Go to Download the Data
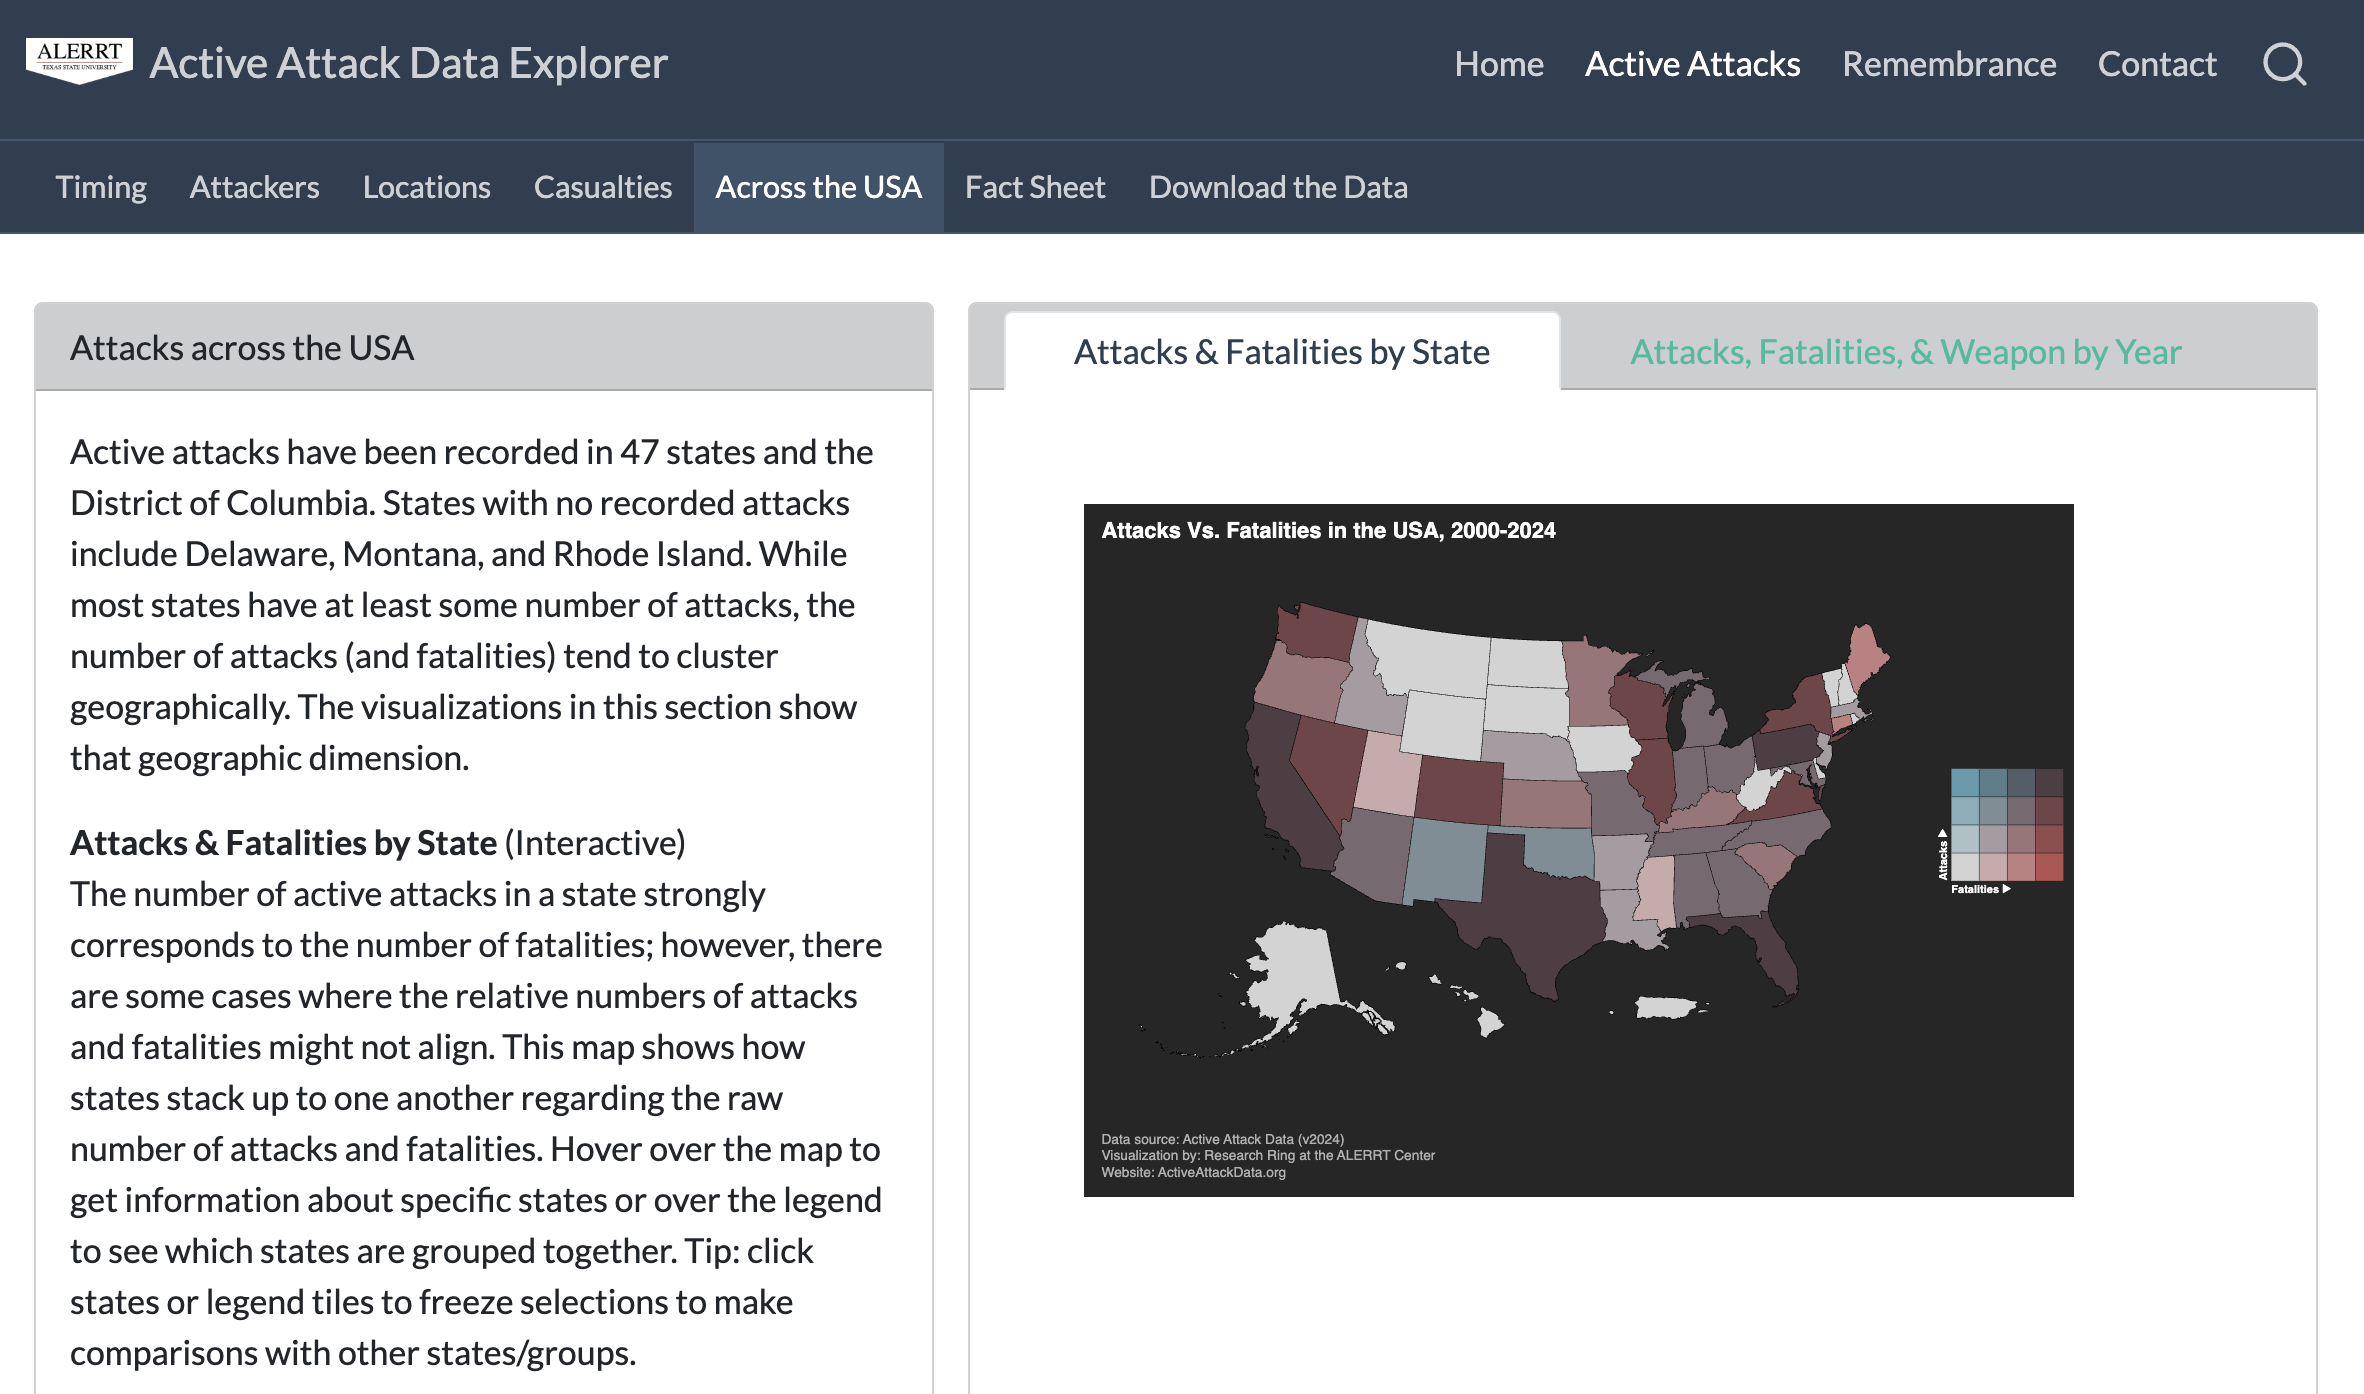The height and width of the screenshot is (1394, 2364). [x=1278, y=187]
